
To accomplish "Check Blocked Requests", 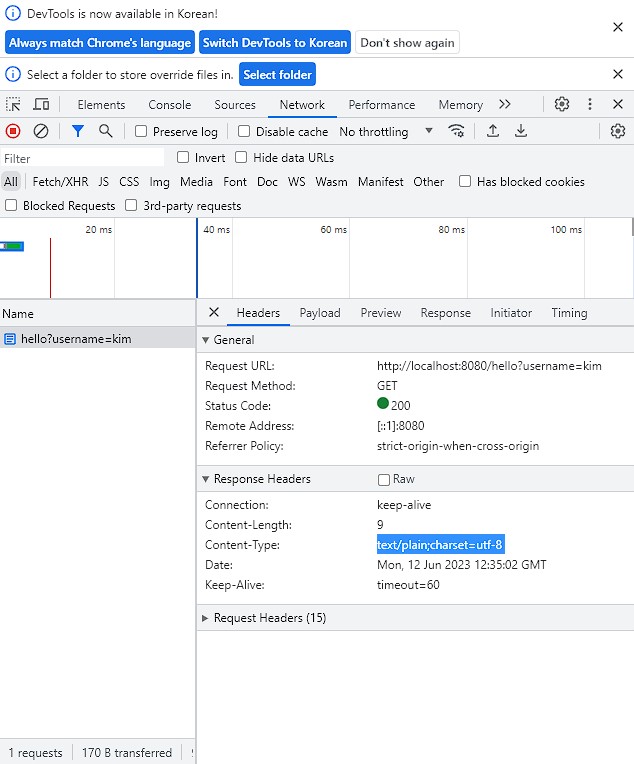I will (x=11, y=205).
